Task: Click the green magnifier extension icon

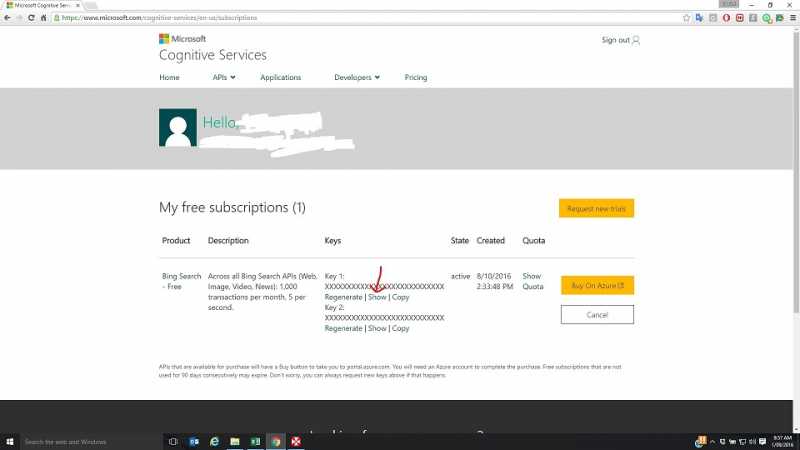Action: [766, 18]
